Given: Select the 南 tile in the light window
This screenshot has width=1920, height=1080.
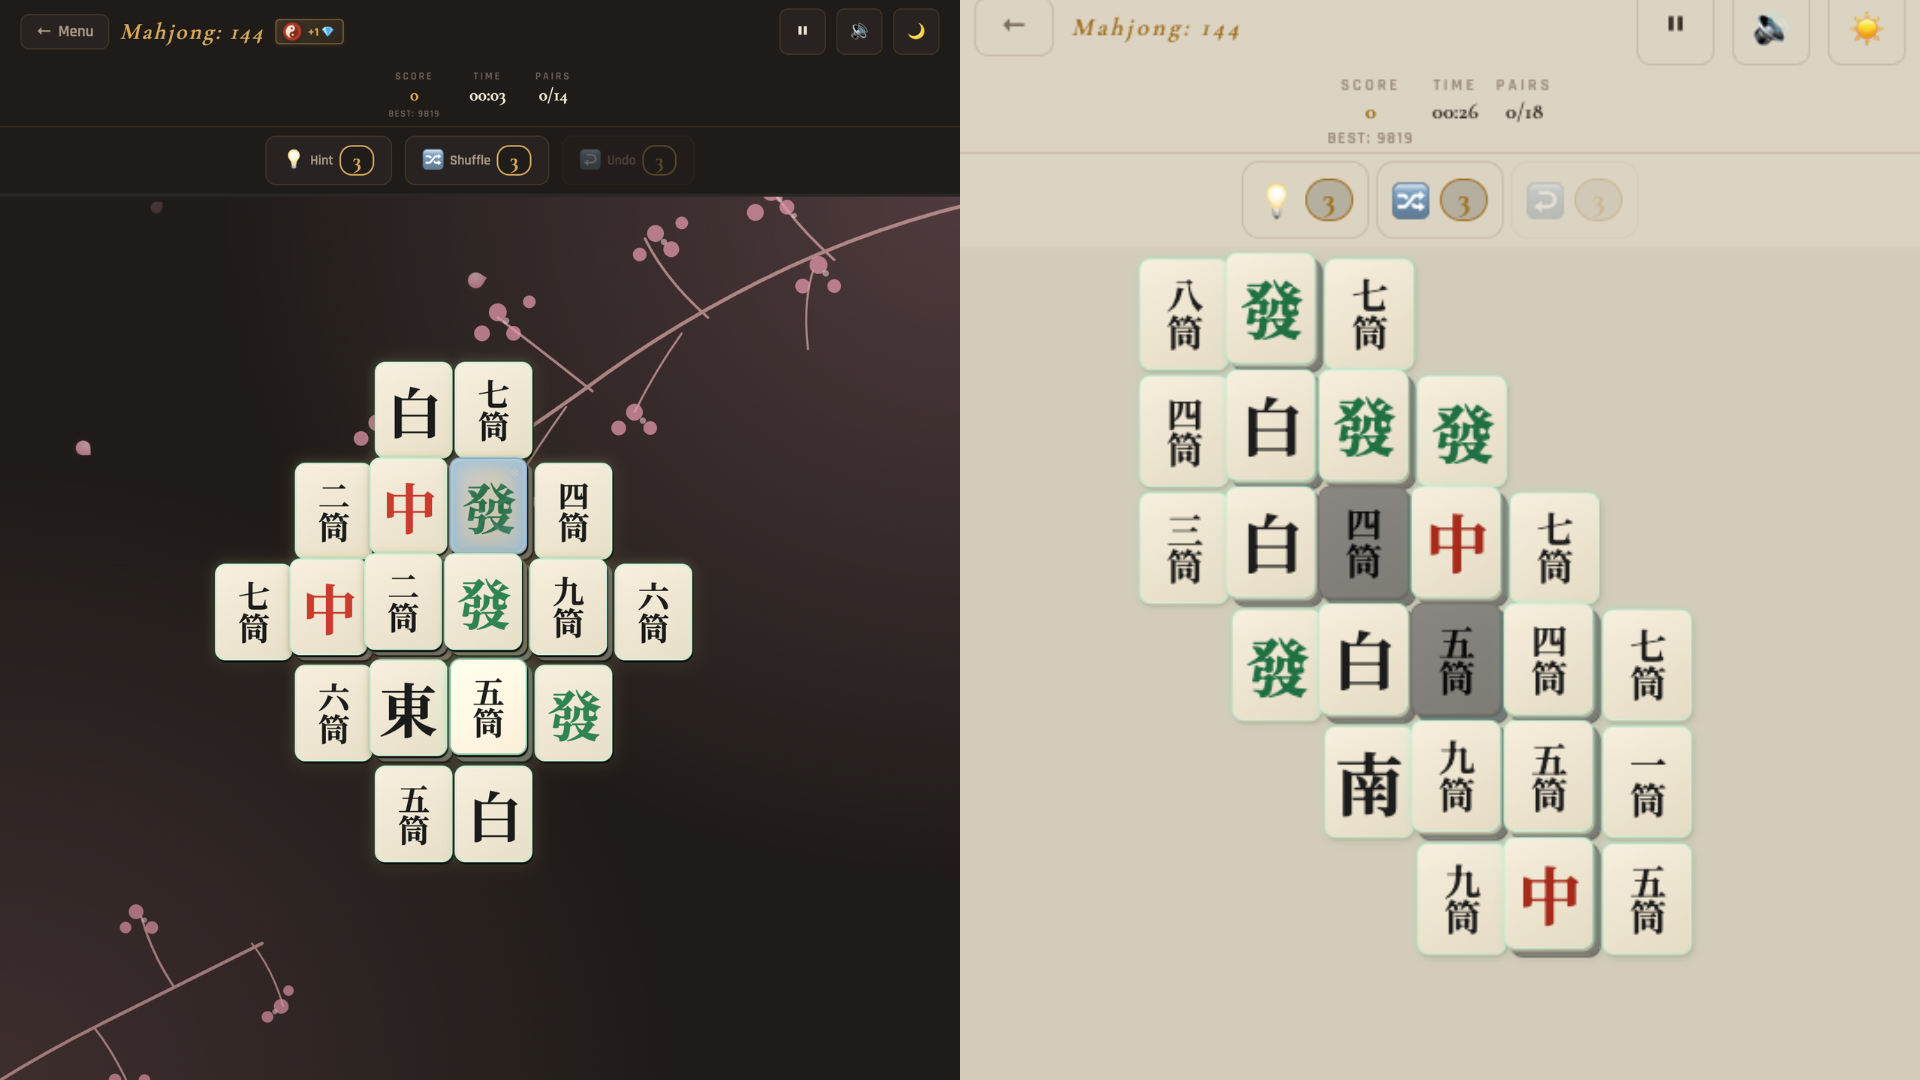Looking at the screenshot, I should pos(1369,783).
